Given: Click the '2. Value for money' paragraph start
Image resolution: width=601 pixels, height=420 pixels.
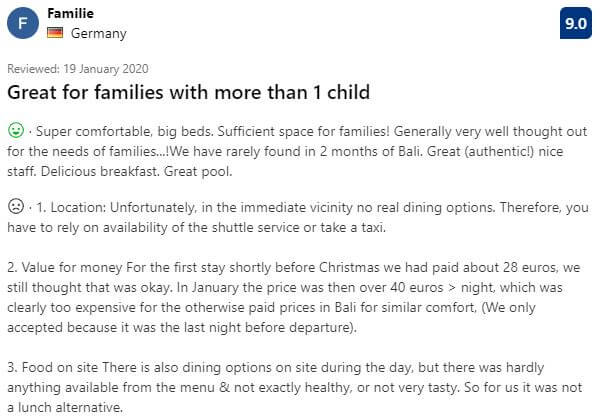Looking at the screenshot, I should [64, 267].
